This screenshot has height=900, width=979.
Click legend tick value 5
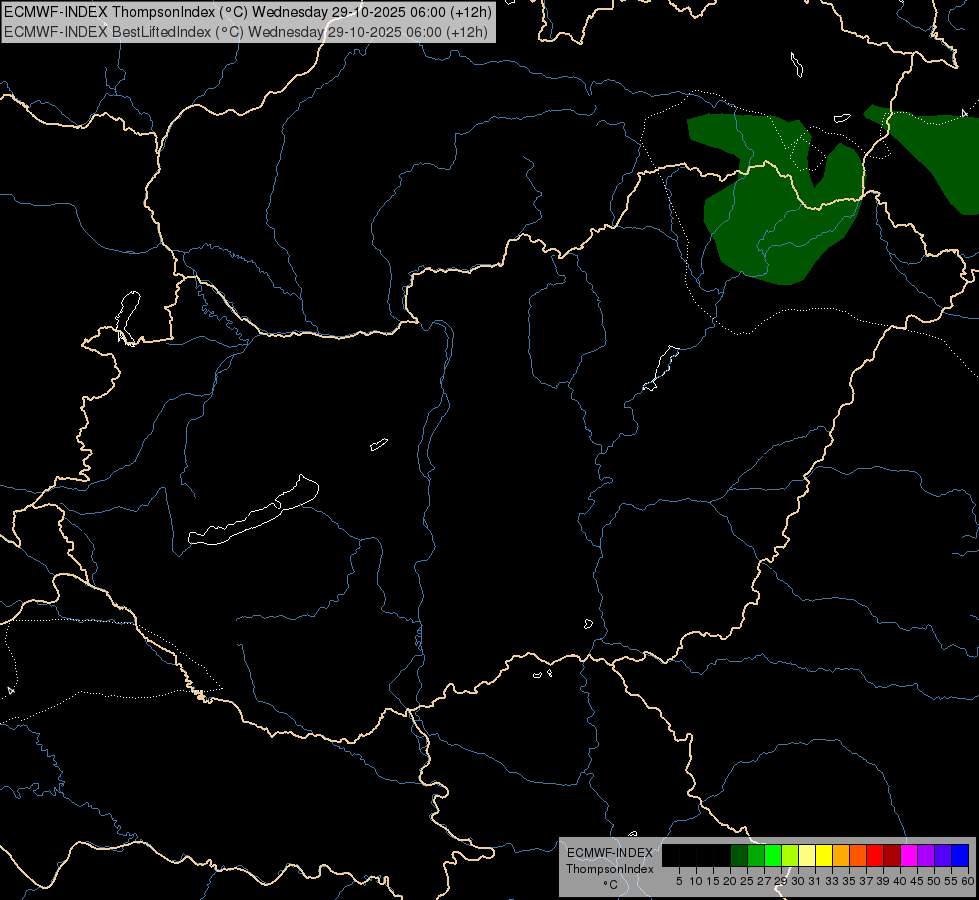pyautogui.click(x=679, y=881)
